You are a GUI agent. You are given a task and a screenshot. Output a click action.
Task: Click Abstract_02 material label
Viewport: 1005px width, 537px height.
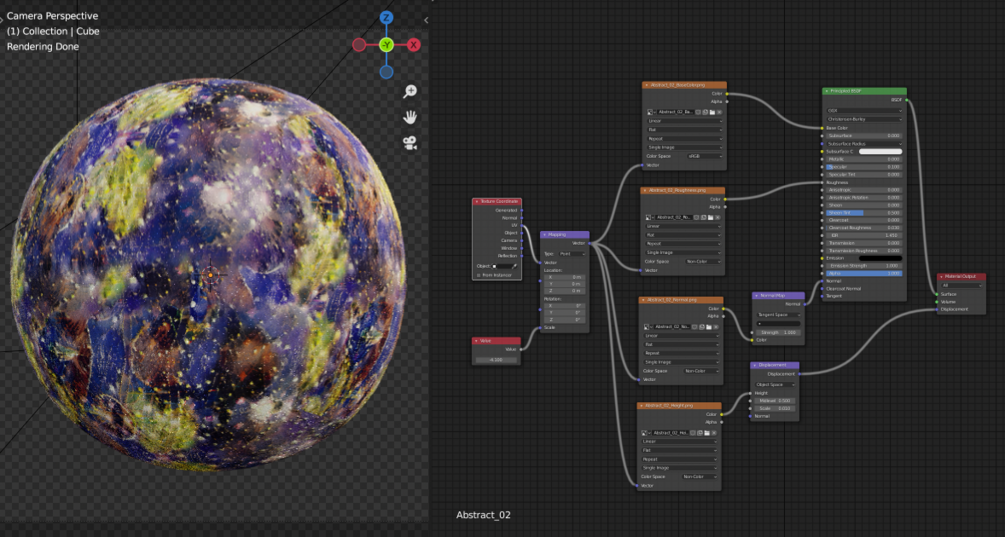(483, 515)
